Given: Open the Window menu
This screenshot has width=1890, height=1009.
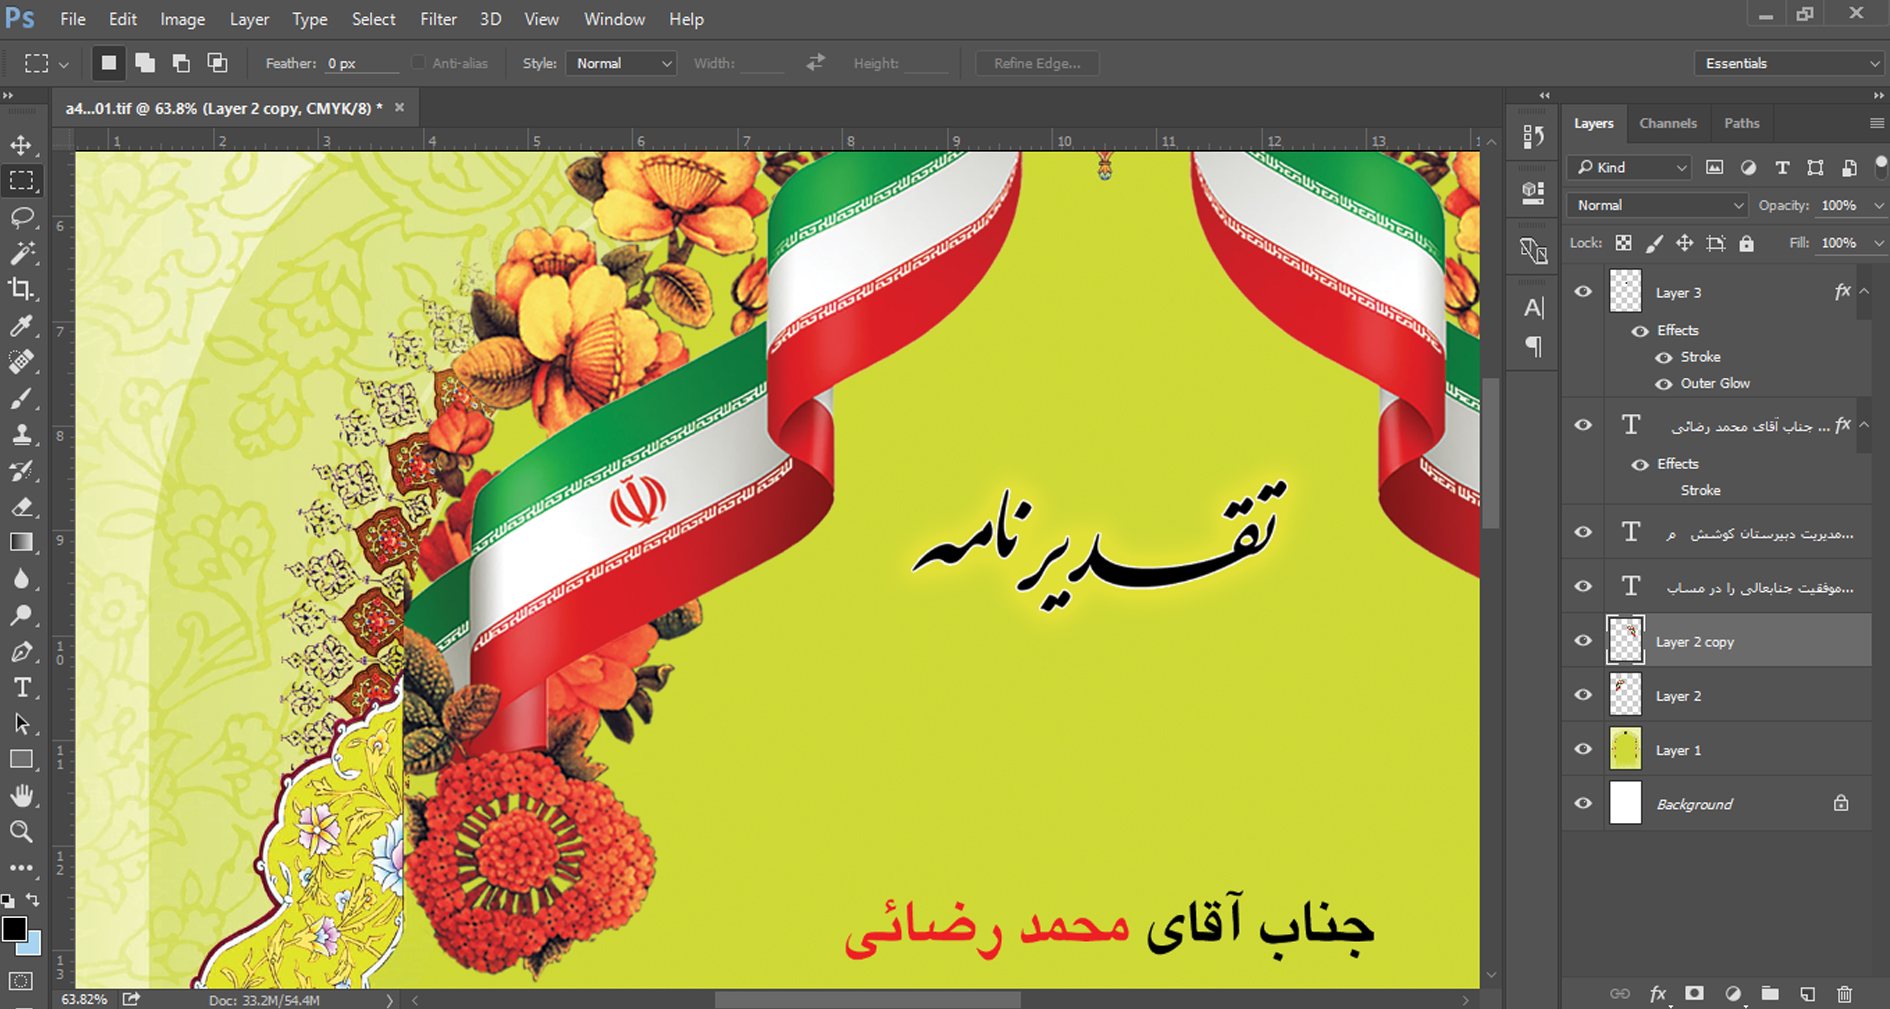Looking at the screenshot, I should pos(614,19).
